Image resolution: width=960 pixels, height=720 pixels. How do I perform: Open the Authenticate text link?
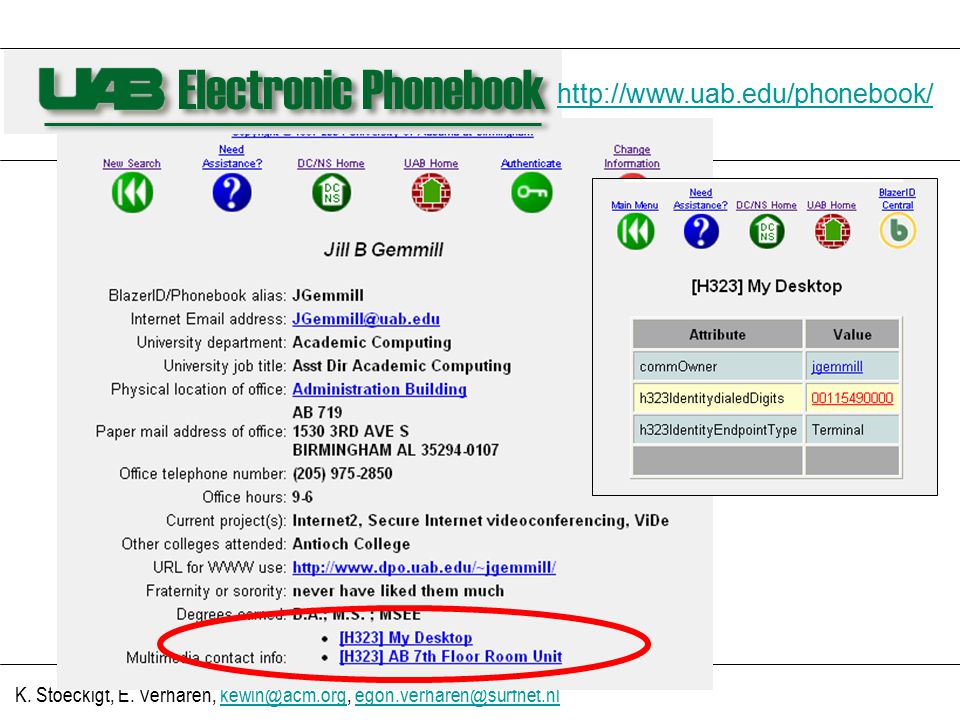(531, 163)
